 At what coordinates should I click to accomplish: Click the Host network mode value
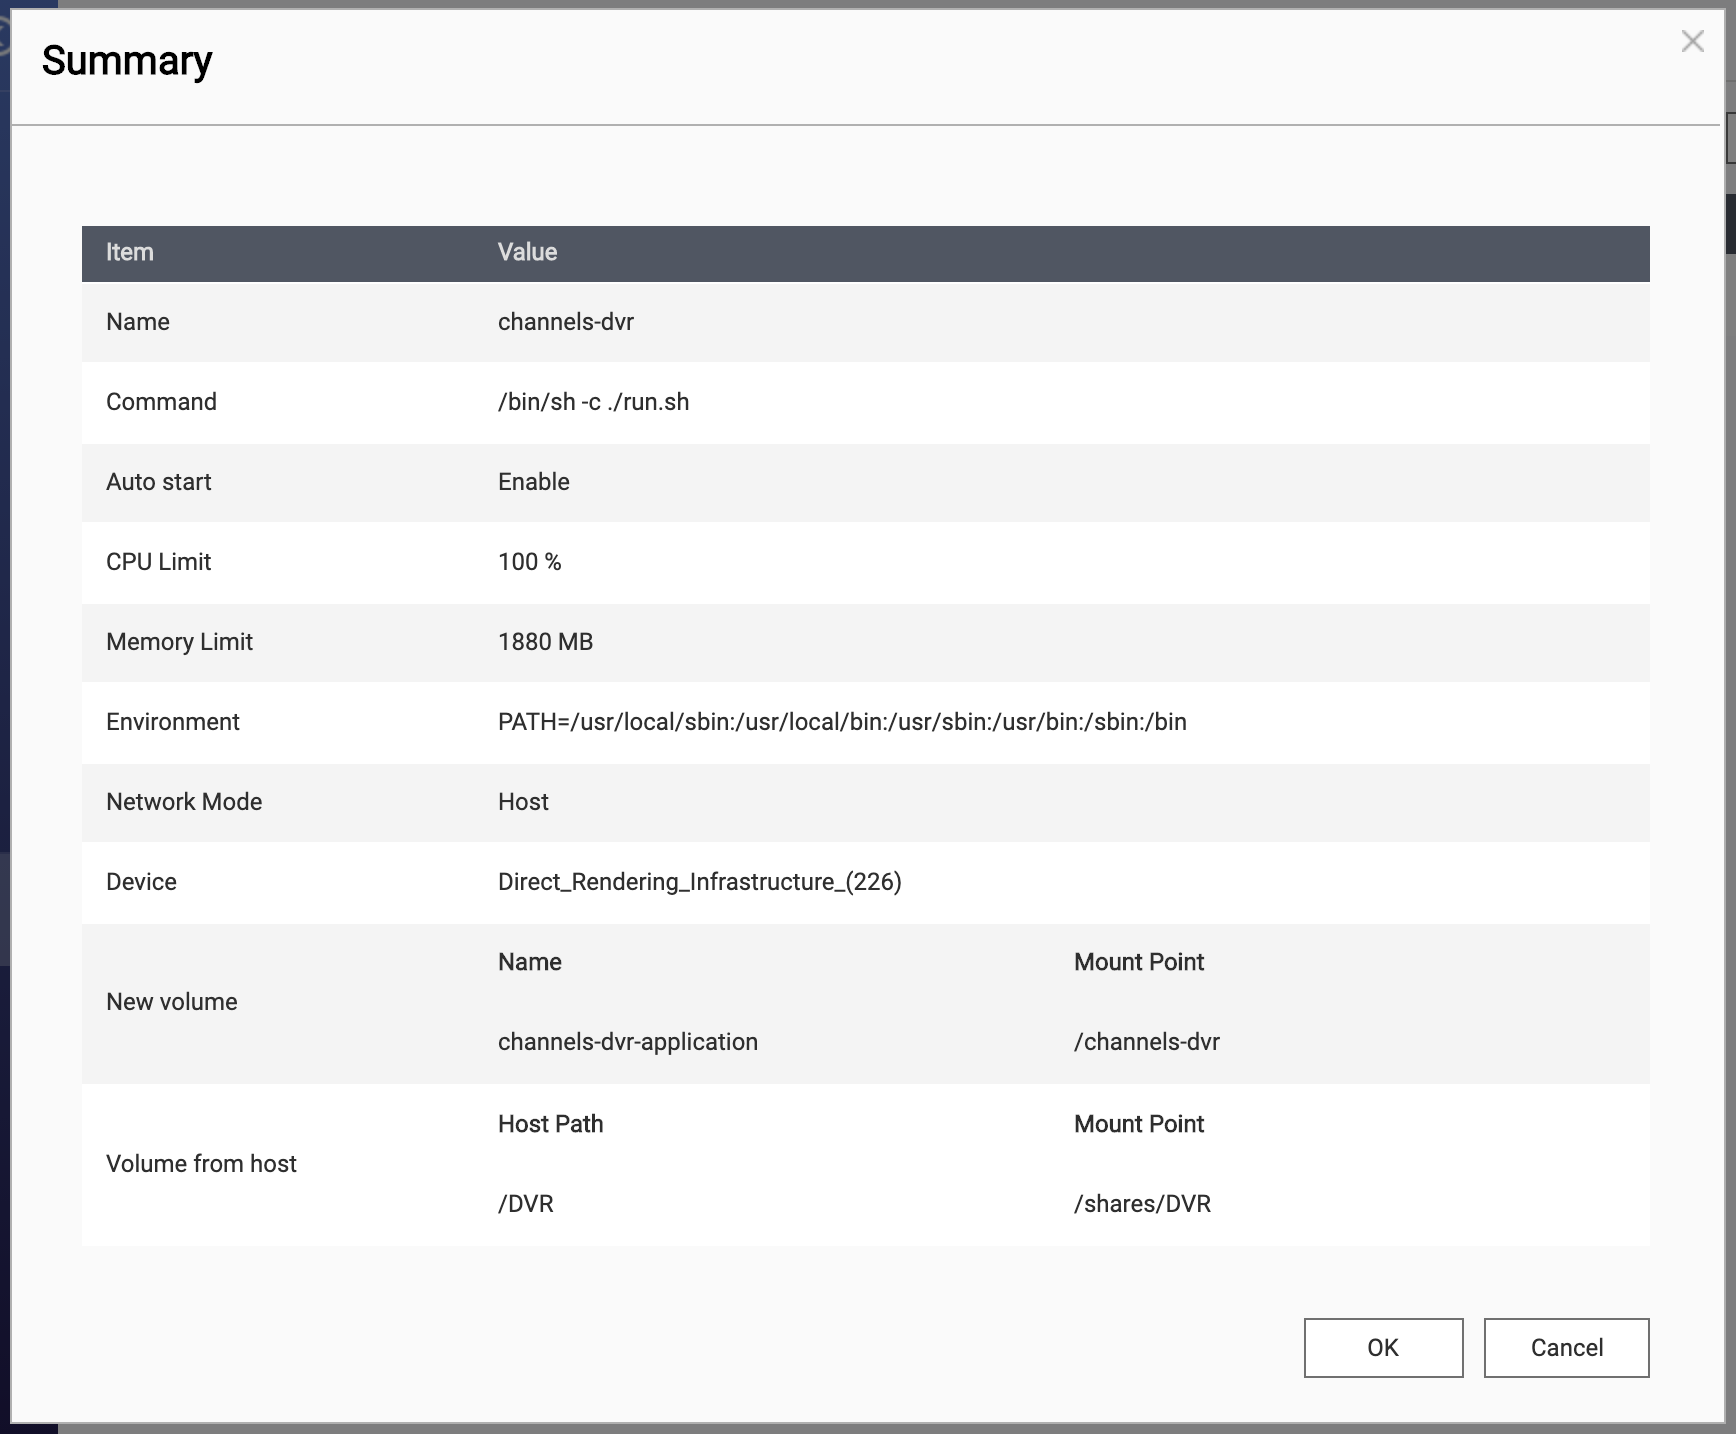pos(523,802)
